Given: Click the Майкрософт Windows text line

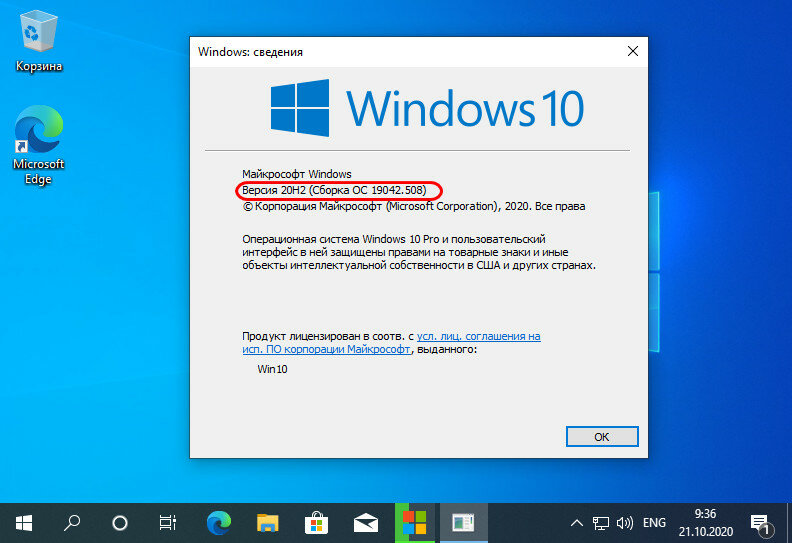Looking at the screenshot, I should [x=296, y=174].
